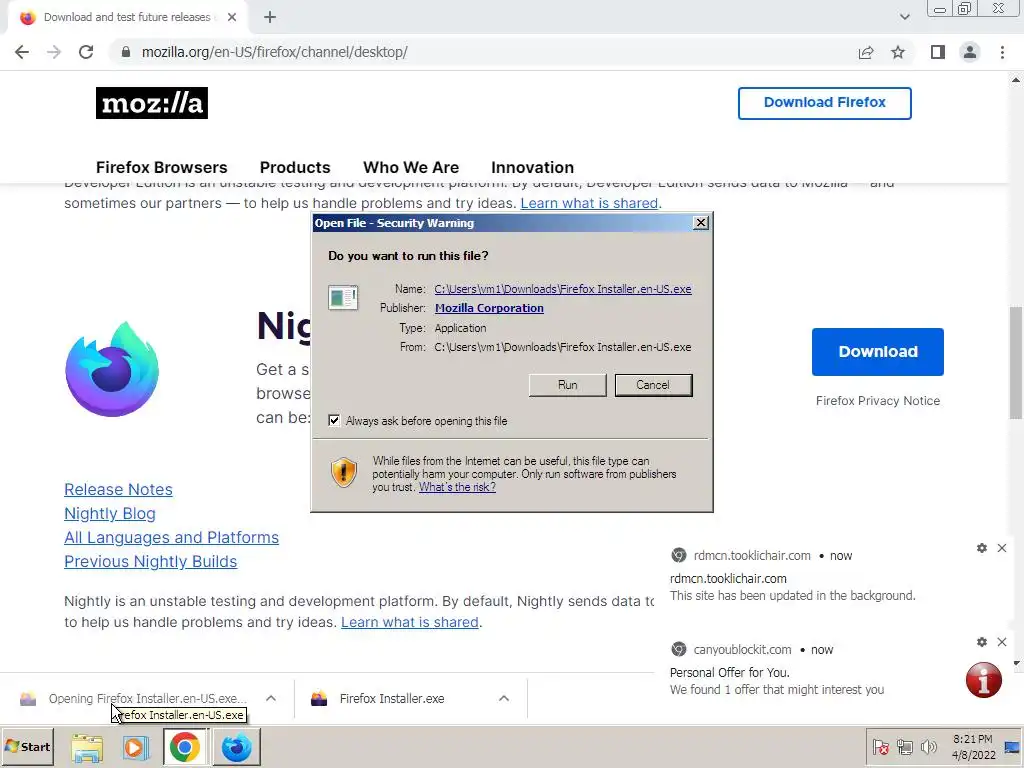Open the Firefox Privacy Notice link
Image resolution: width=1024 pixels, height=768 pixels.
[x=878, y=401]
